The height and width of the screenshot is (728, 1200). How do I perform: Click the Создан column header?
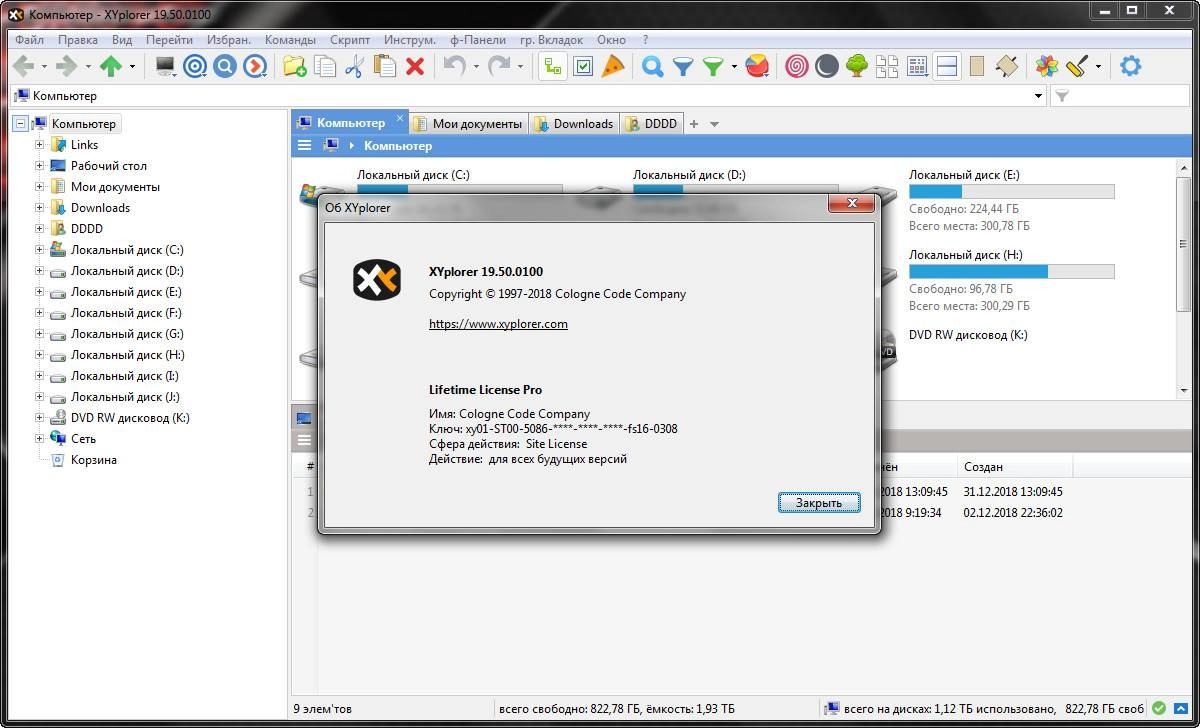pyautogui.click(x=1014, y=467)
